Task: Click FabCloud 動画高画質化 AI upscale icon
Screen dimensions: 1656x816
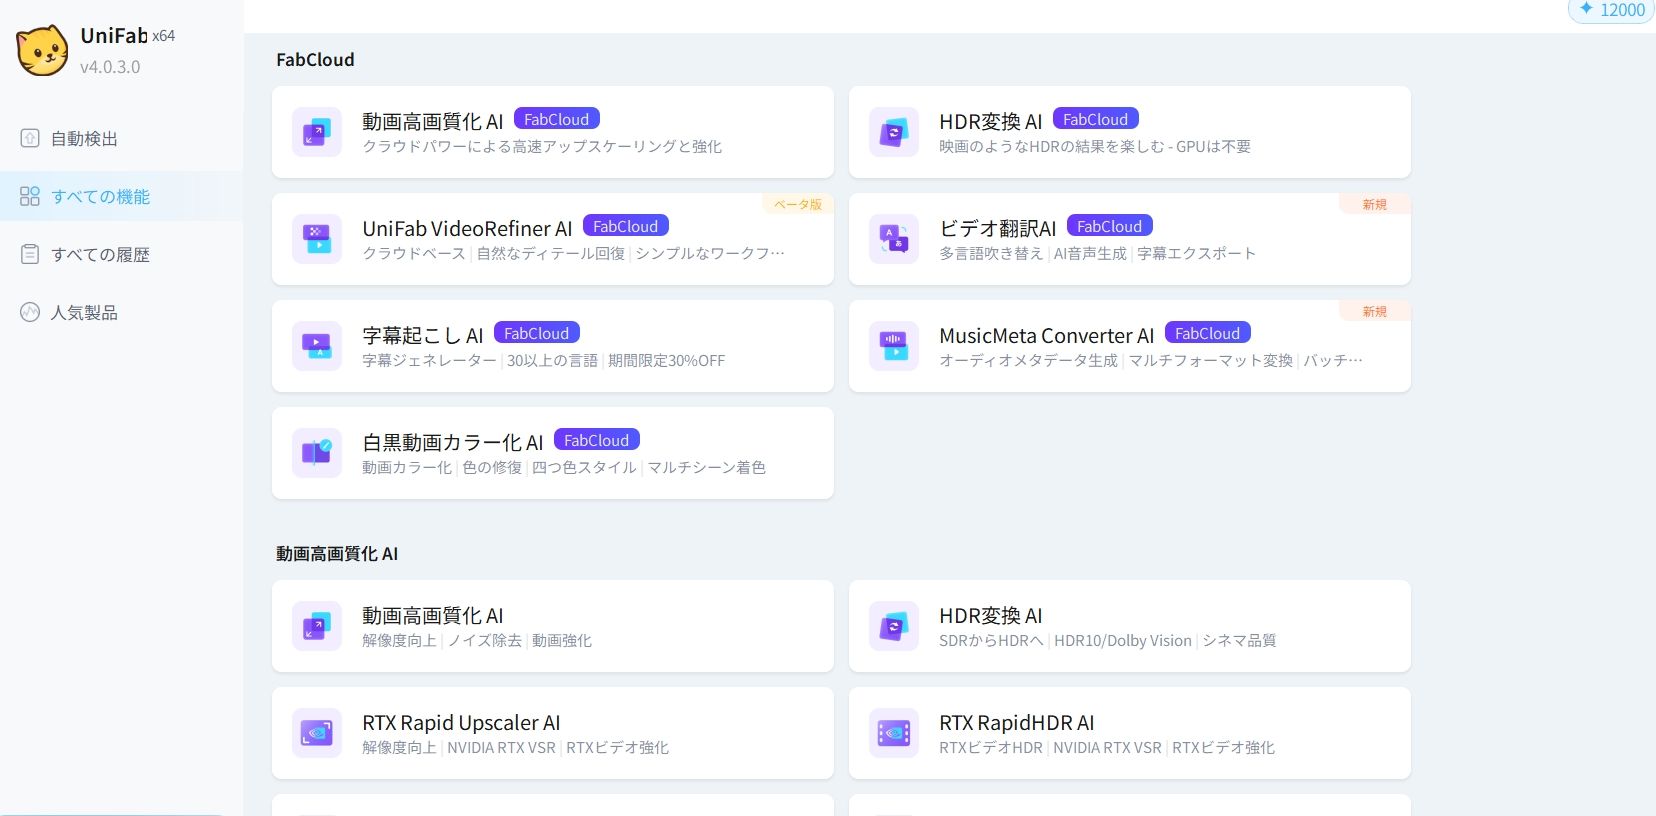Action: [317, 132]
